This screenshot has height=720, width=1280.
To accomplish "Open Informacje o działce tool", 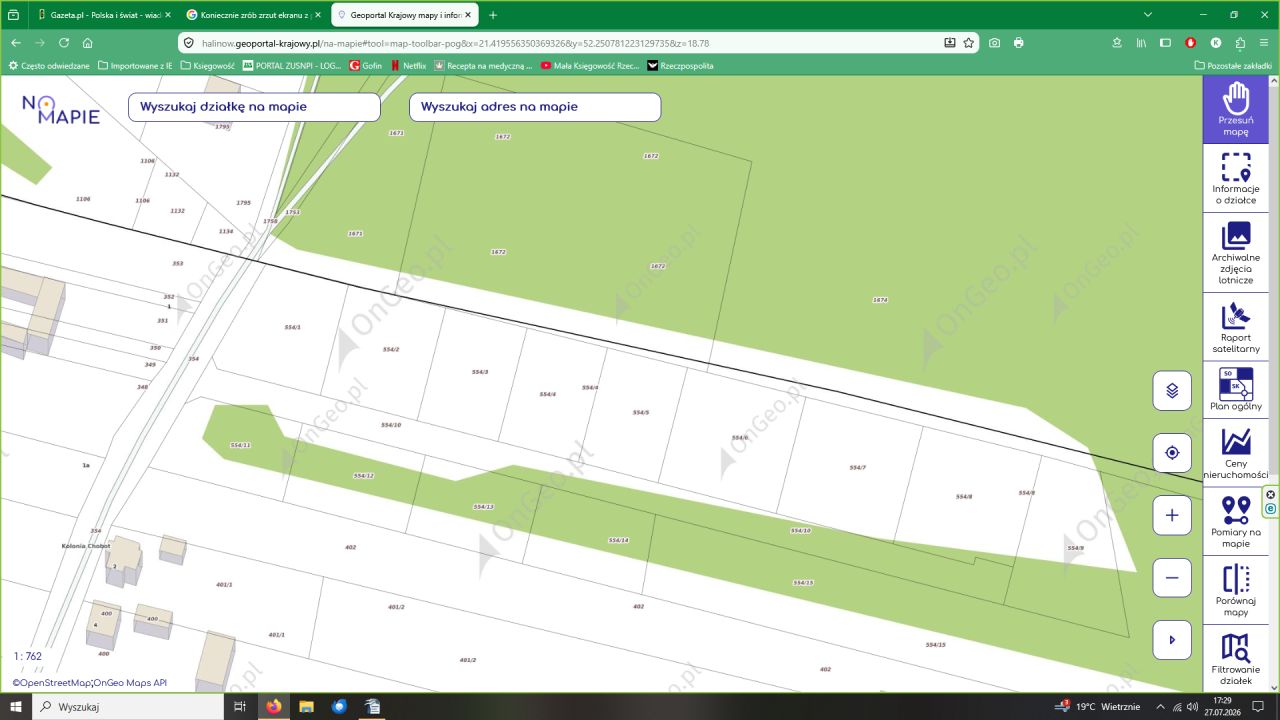I will click(1235, 178).
